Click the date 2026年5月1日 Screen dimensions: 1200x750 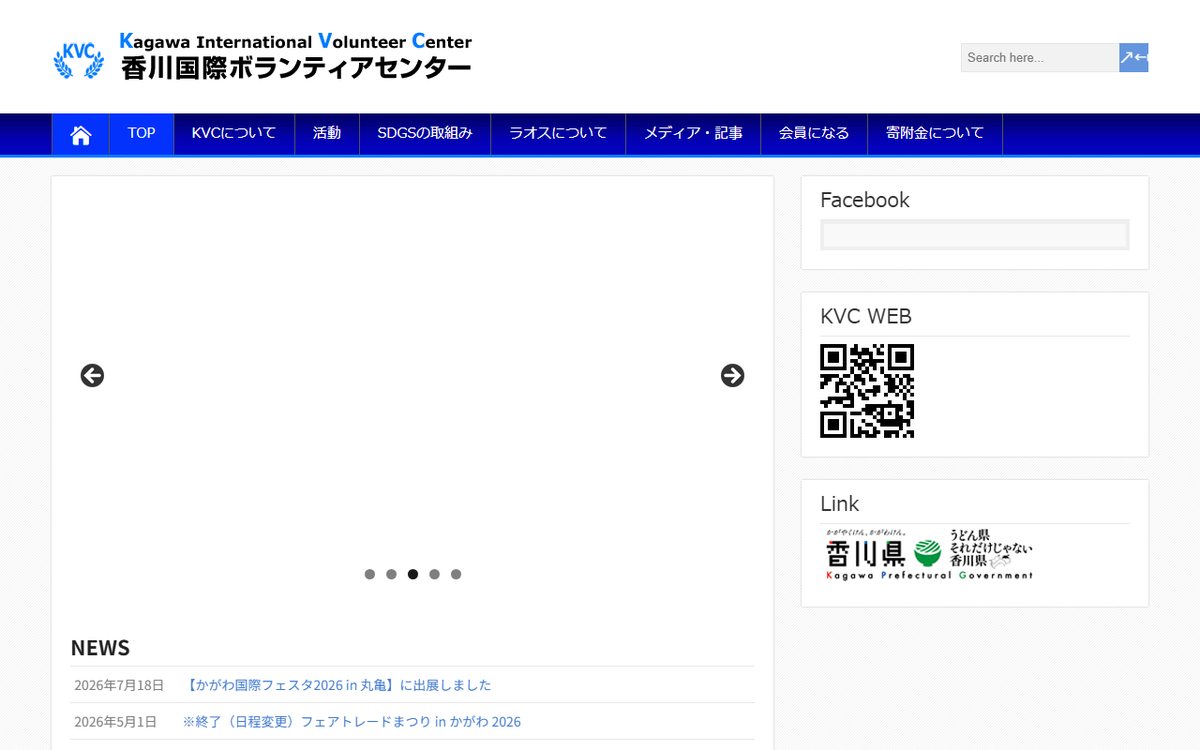(x=115, y=722)
